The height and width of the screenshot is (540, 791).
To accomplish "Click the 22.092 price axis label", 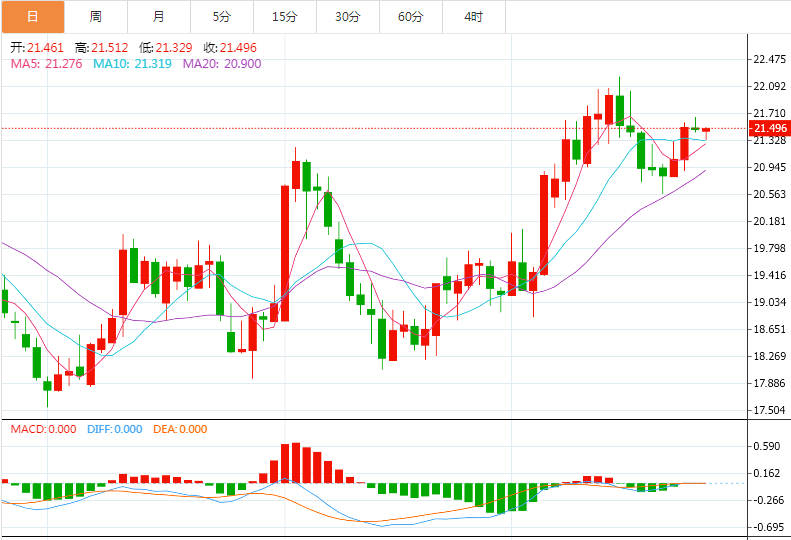I will (x=769, y=86).
